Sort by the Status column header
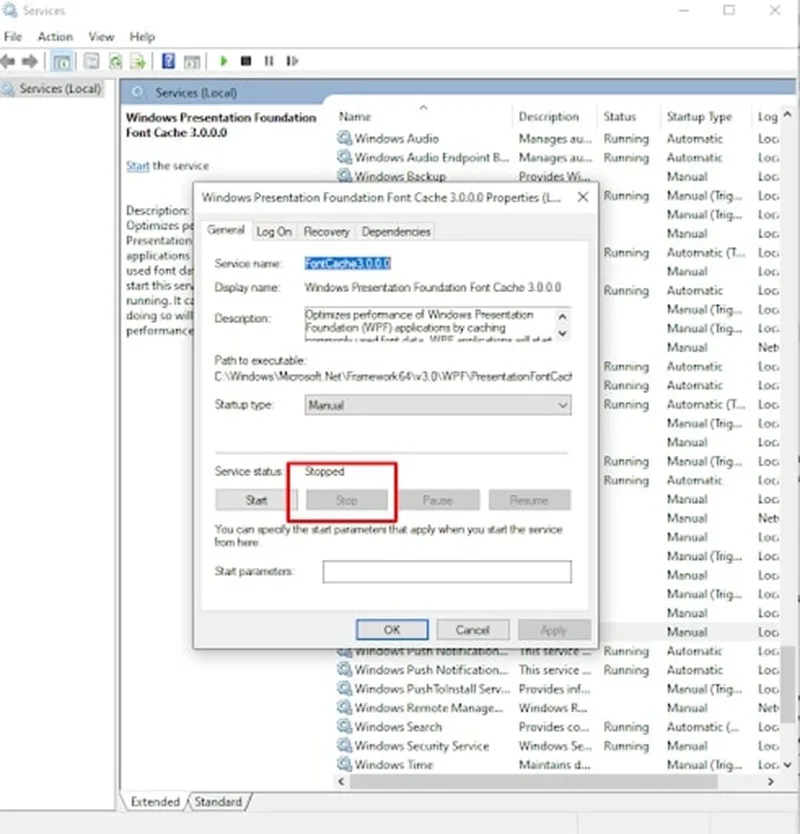 [620, 116]
